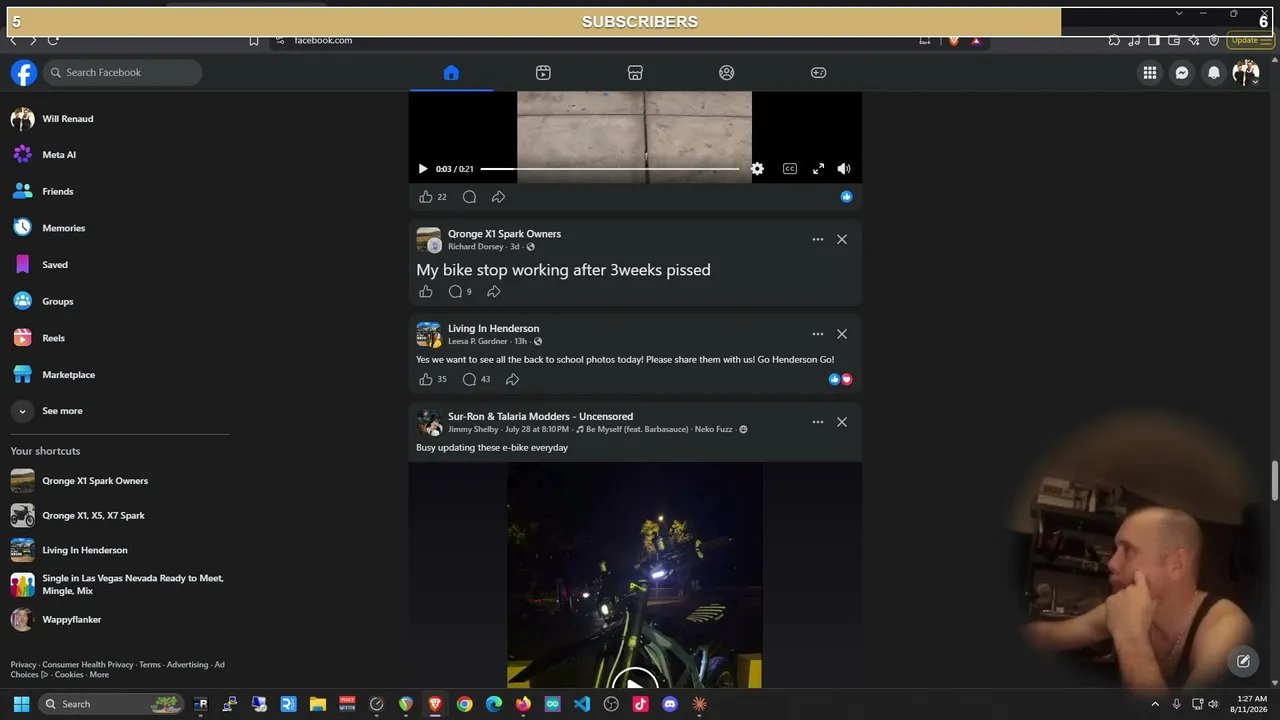Open the account profile menu

[x=1246, y=72]
